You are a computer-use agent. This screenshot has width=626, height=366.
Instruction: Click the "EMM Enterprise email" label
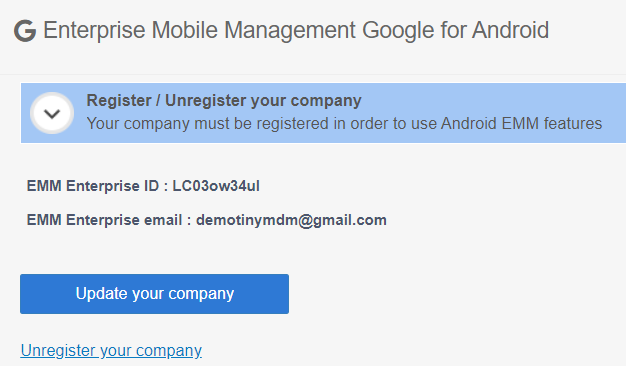click(x=104, y=220)
